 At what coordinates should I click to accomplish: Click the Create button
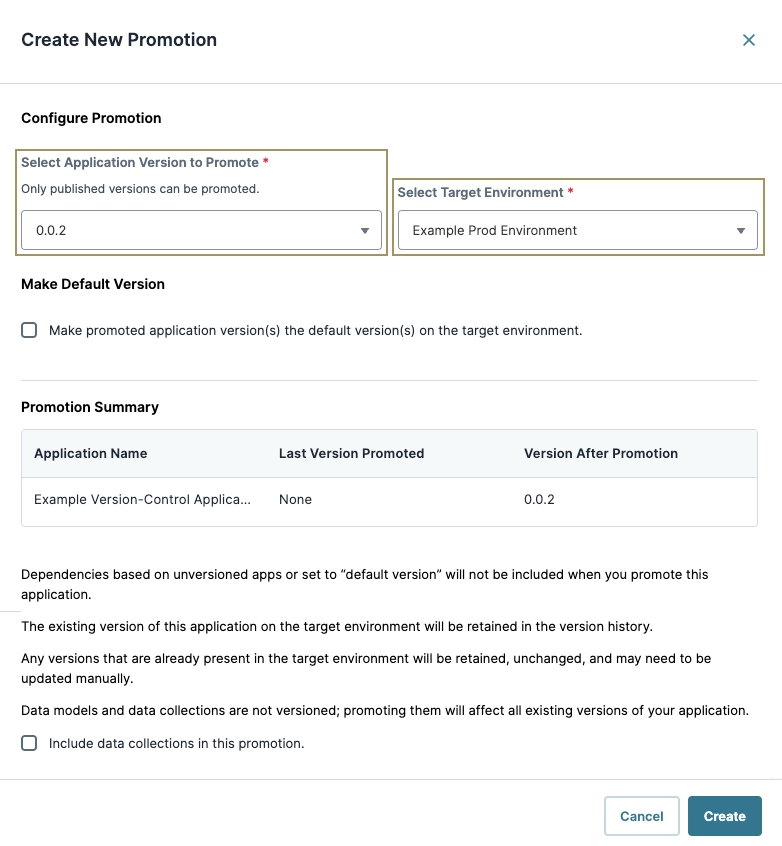pos(724,816)
